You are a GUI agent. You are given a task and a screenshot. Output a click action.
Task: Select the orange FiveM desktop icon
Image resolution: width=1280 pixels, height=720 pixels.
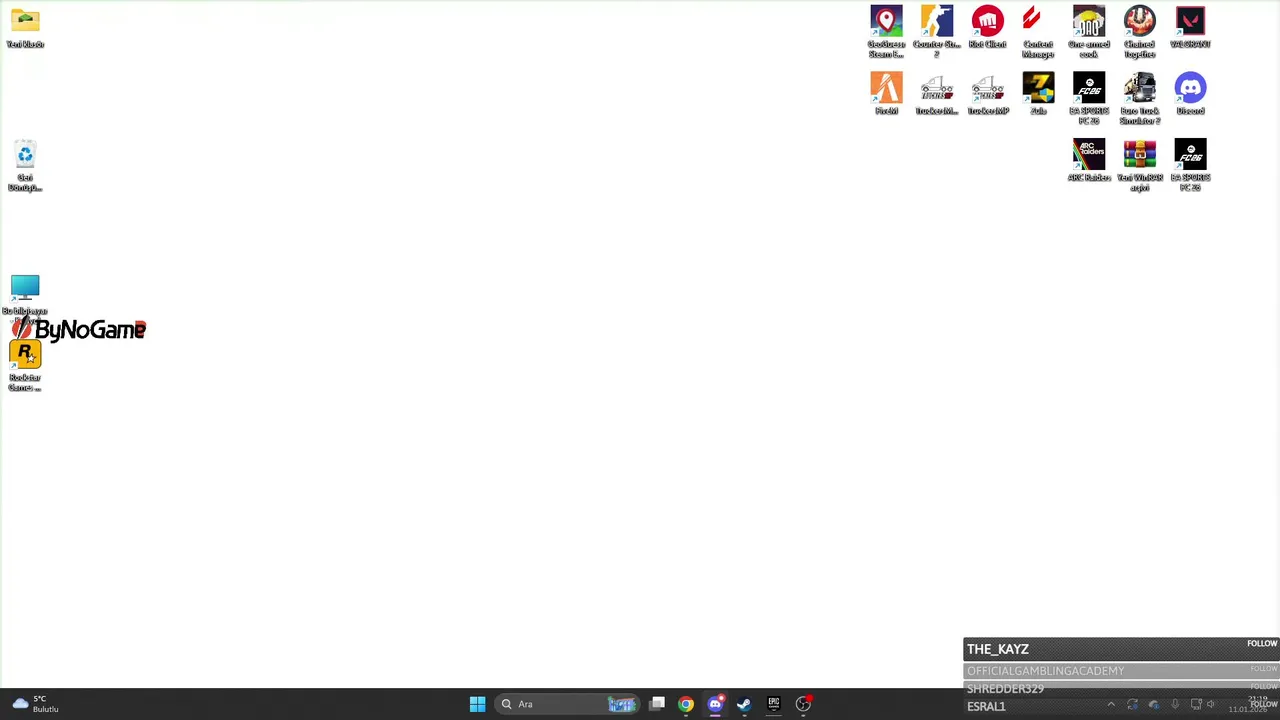(886, 94)
